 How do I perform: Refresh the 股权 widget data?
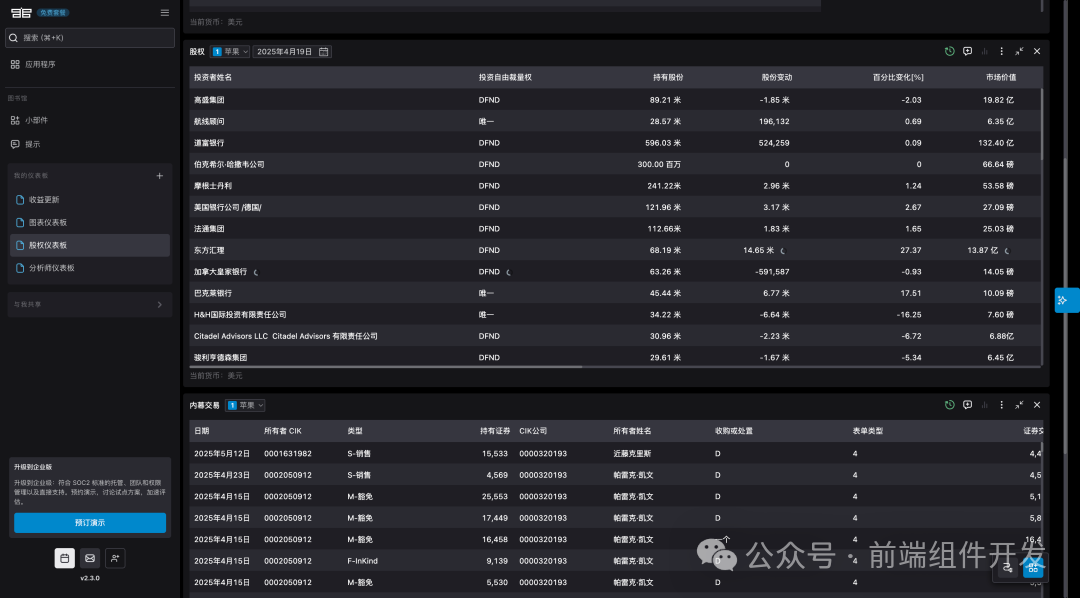tap(950, 52)
